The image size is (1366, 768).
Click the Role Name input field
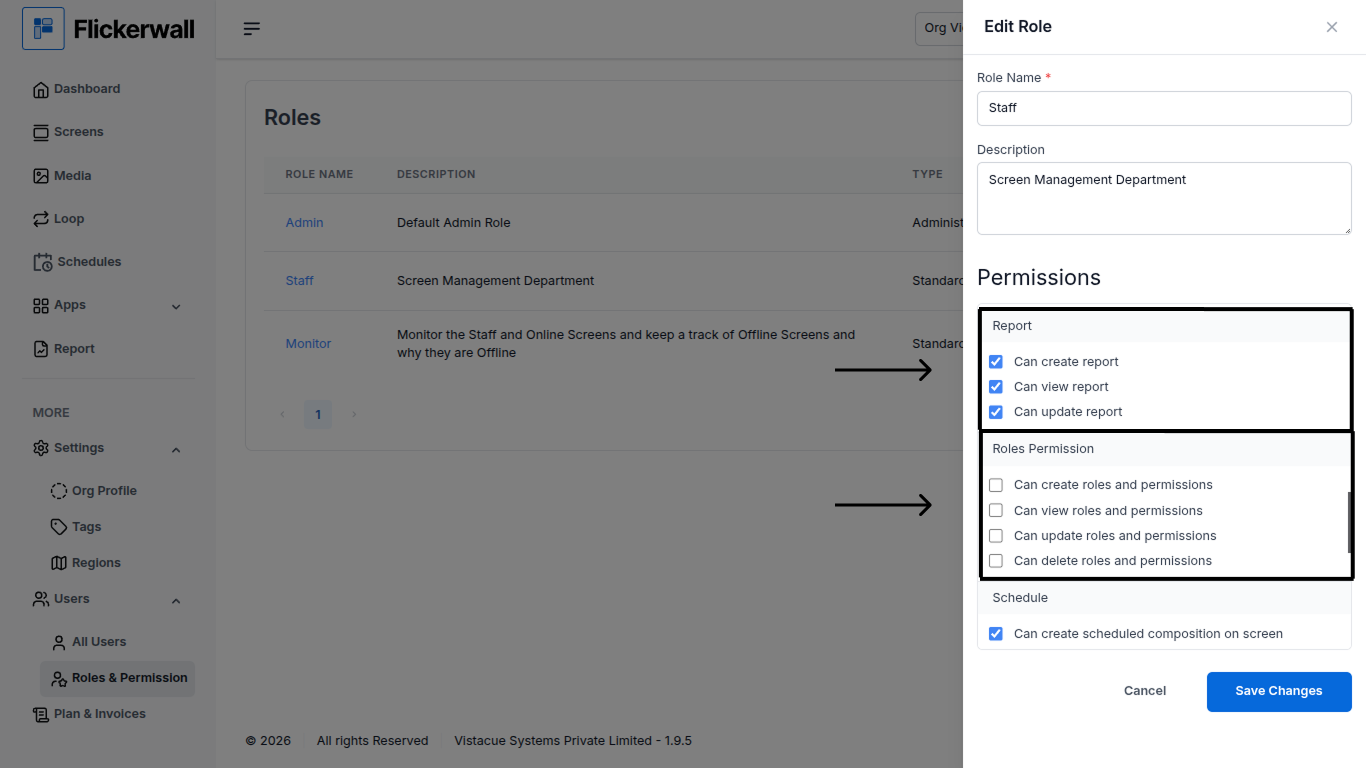(1164, 108)
